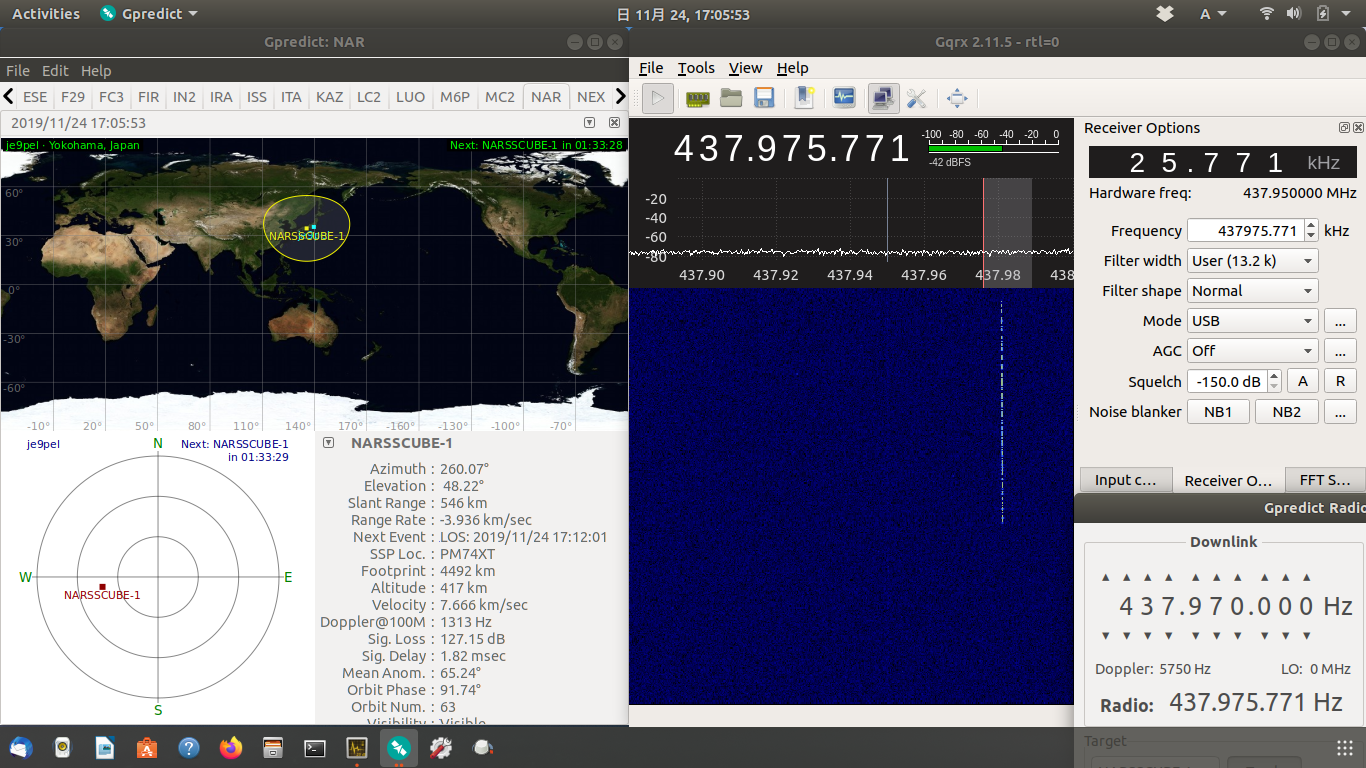Open Gqrx View menu
This screenshot has height=768, width=1366.
(745, 68)
